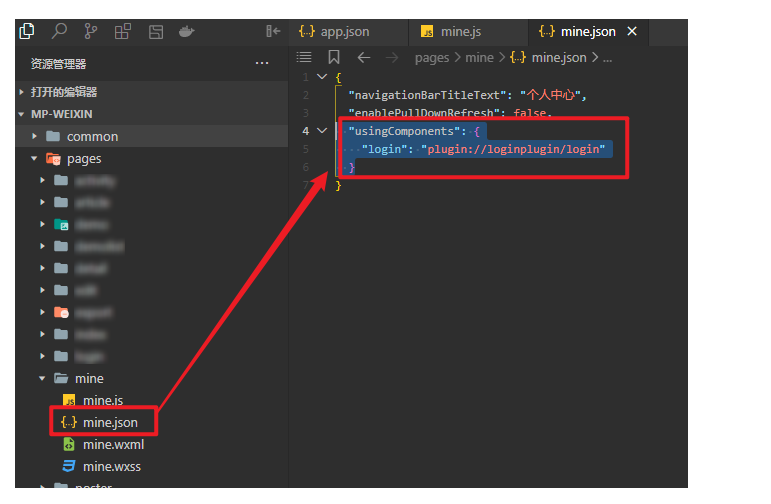The width and height of the screenshot is (771, 504).
Task: Fold the usingComponents block at line 4
Action: [x=322, y=131]
